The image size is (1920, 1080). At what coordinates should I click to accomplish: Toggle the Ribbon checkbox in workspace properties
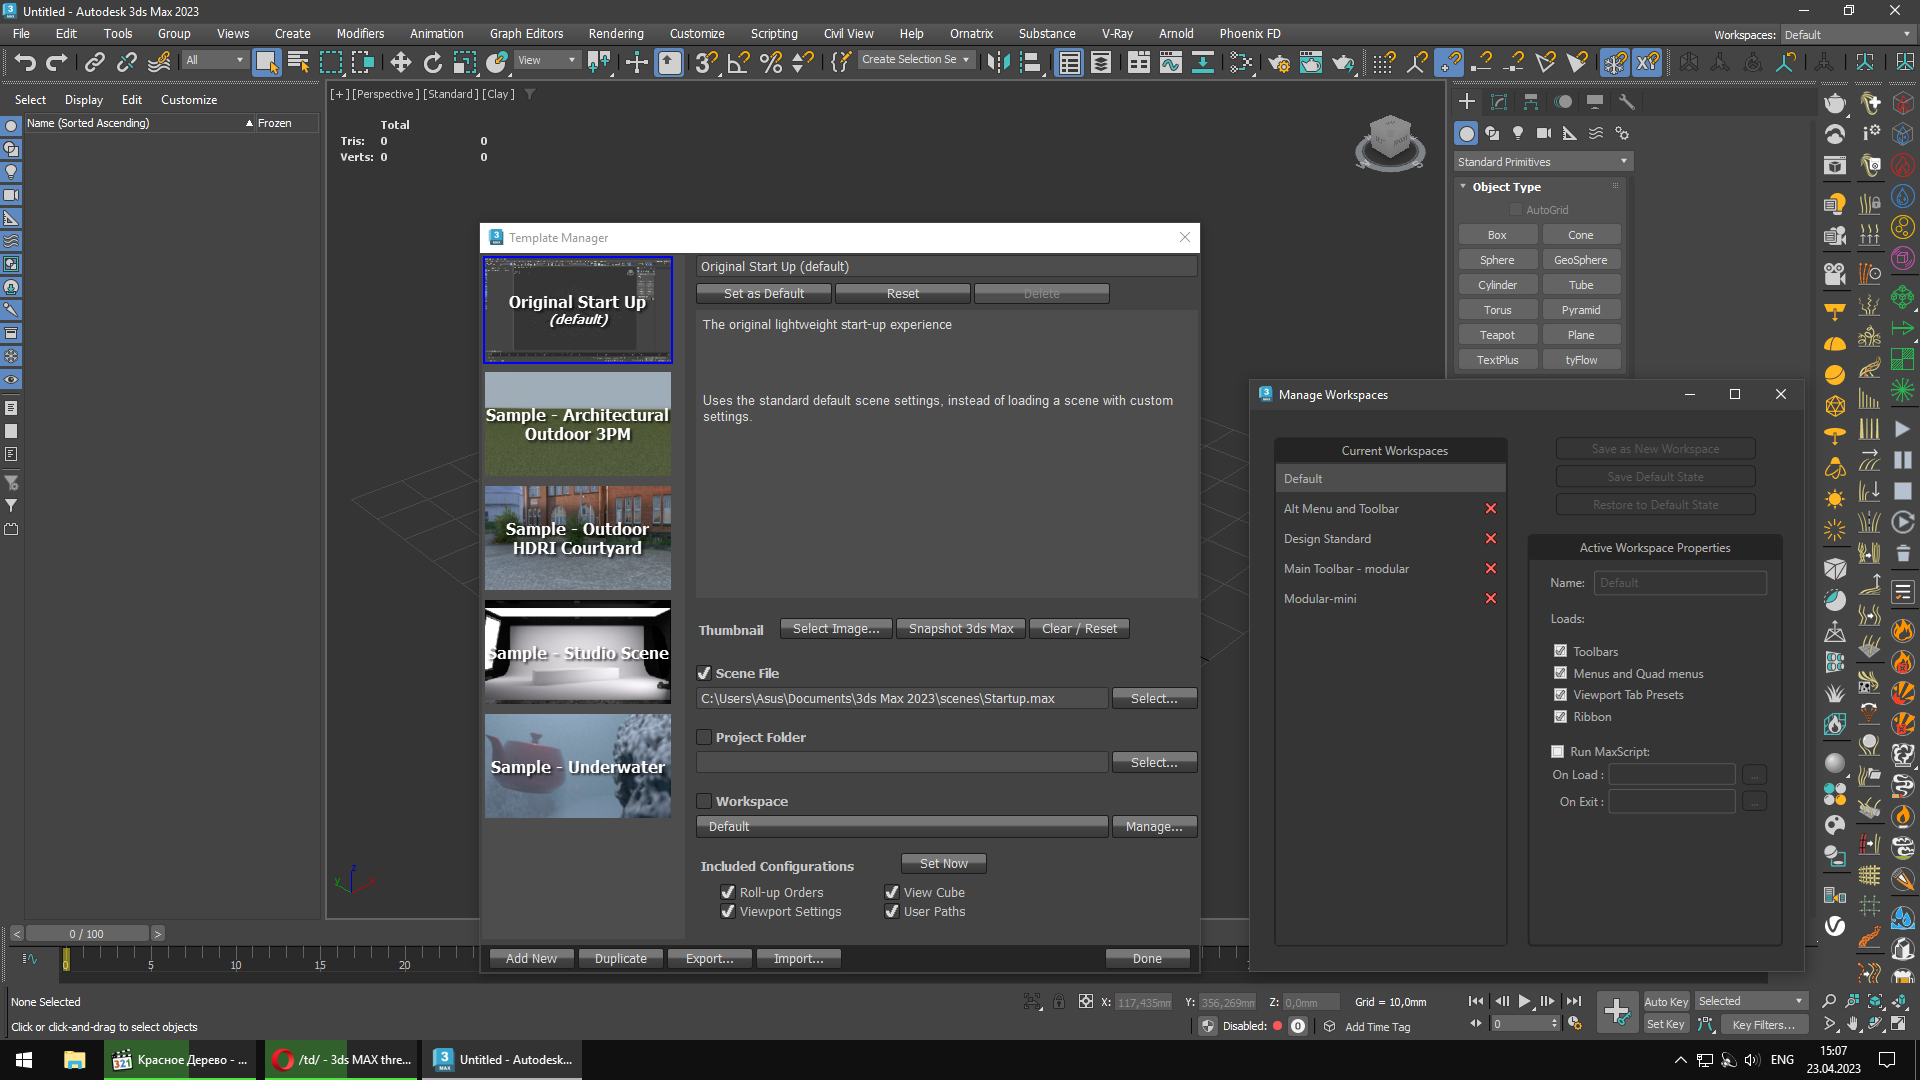[1560, 716]
